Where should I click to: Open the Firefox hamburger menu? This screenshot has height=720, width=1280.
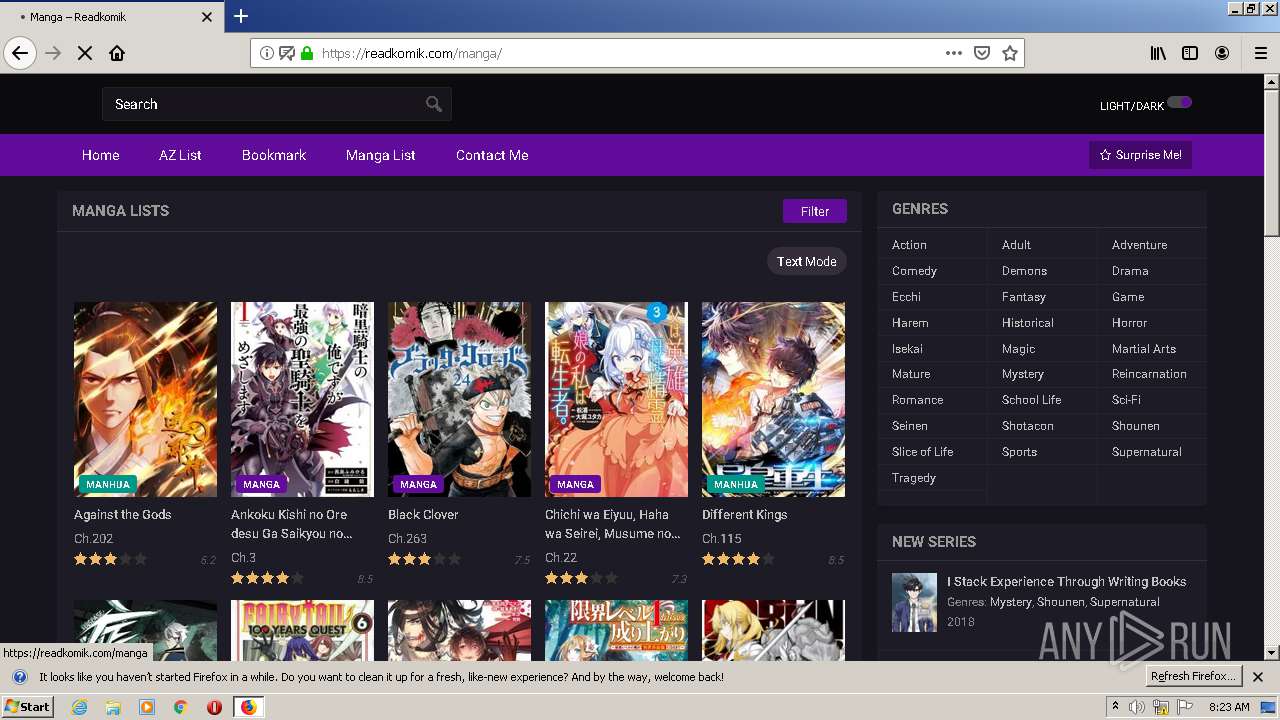coord(1261,53)
